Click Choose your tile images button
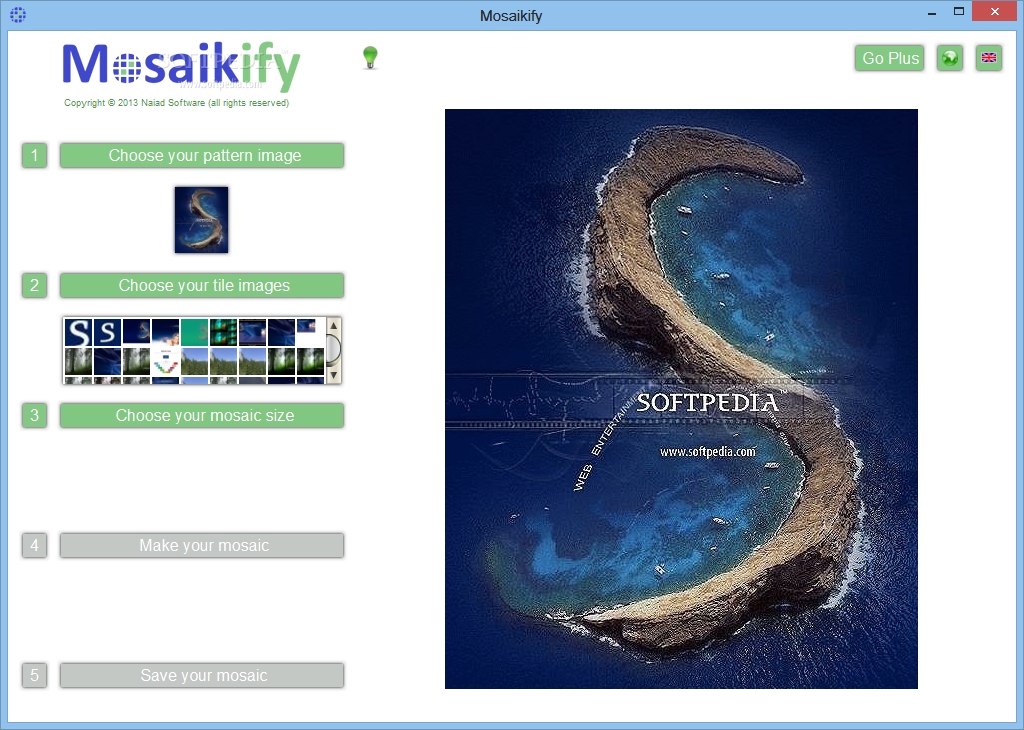The image size is (1024, 730). (x=202, y=285)
